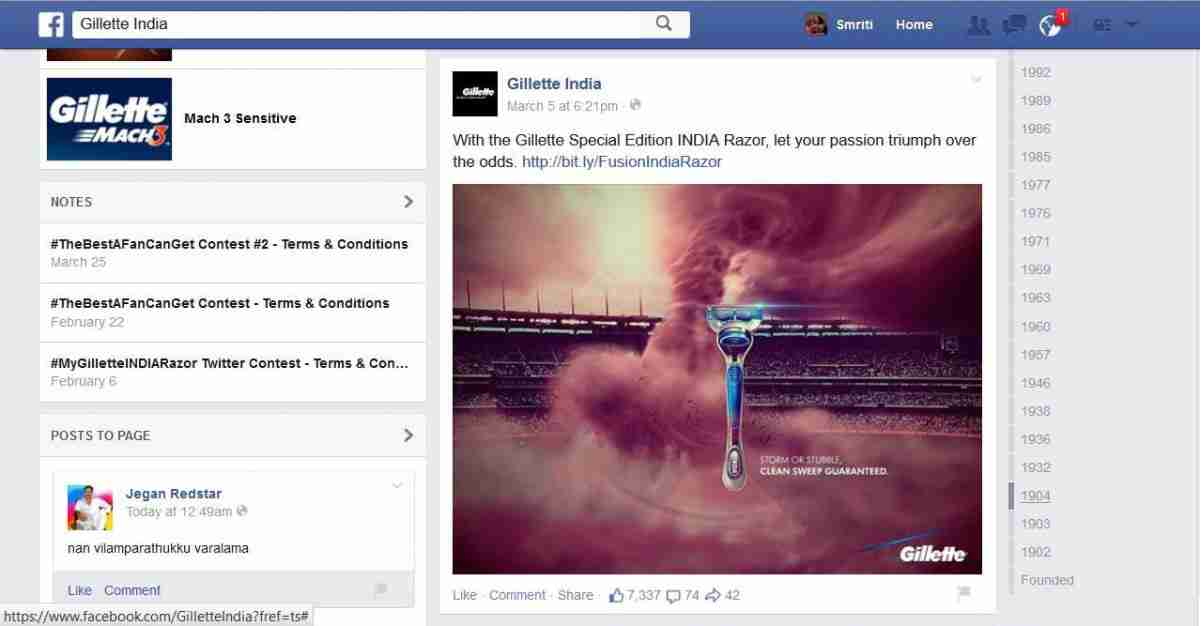Open the settings dropdown arrow in top bar
Image resolution: width=1200 pixels, height=626 pixels.
[x=1132, y=25]
